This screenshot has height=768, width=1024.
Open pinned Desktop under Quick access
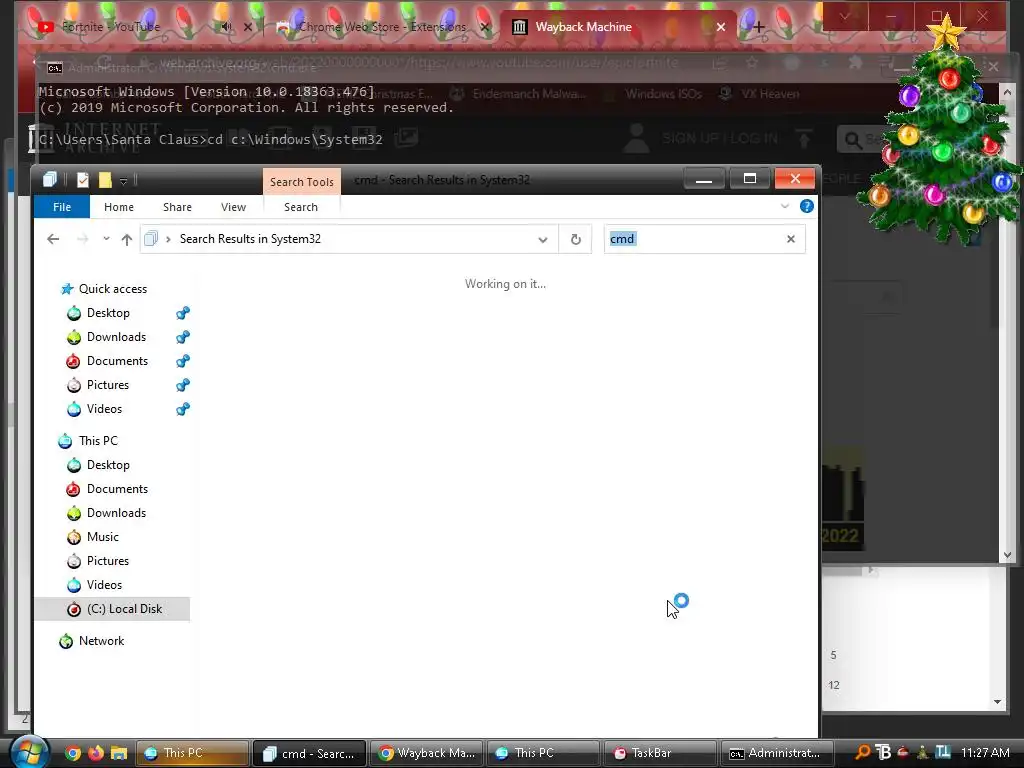click(108, 313)
